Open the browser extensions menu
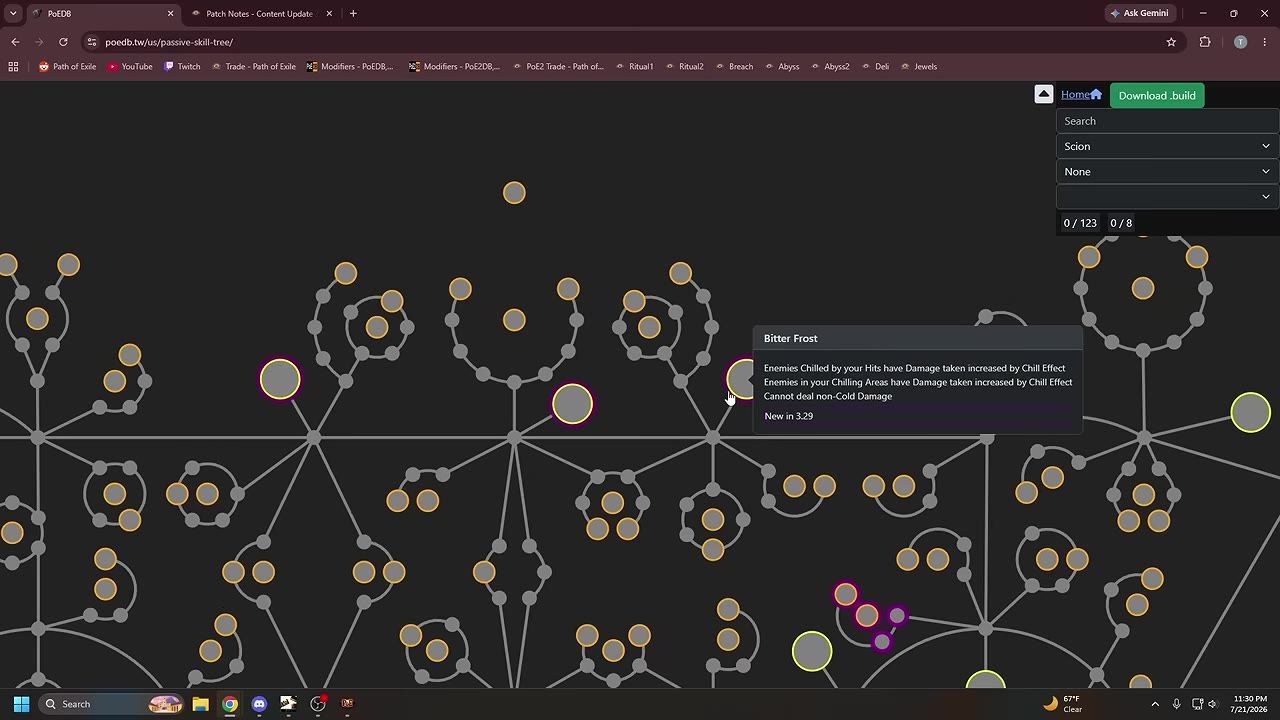Viewport: 1280px width, 720px height. pos(1205,42)
